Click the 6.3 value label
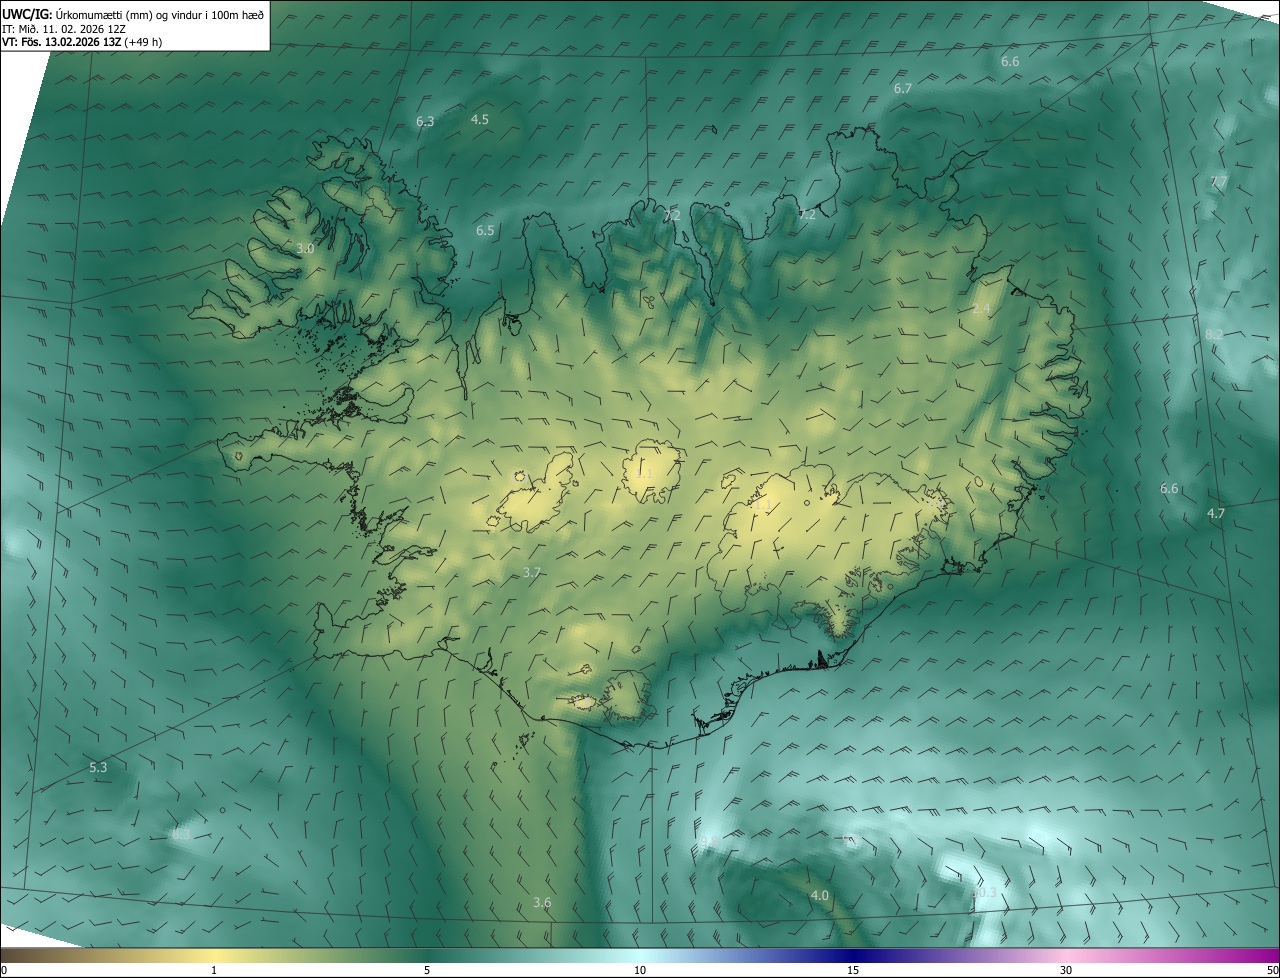 tap(425, 121)
